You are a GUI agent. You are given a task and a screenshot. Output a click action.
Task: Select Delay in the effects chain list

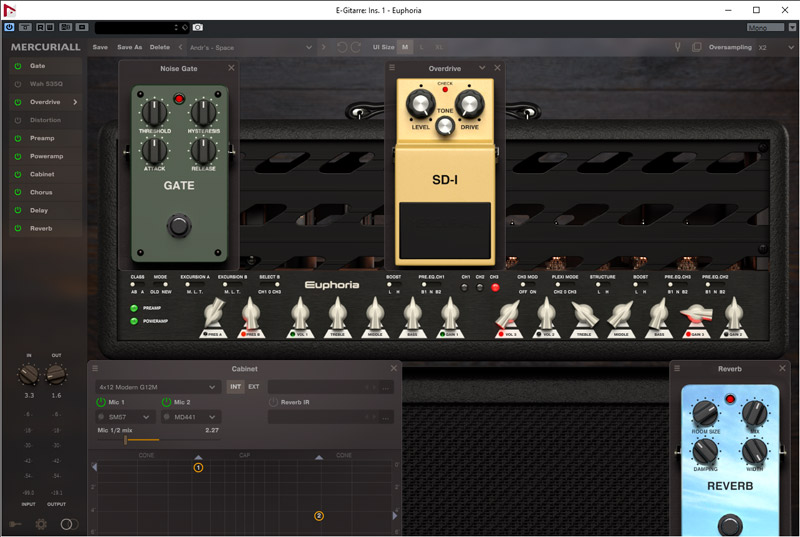[x=38, y=210]
